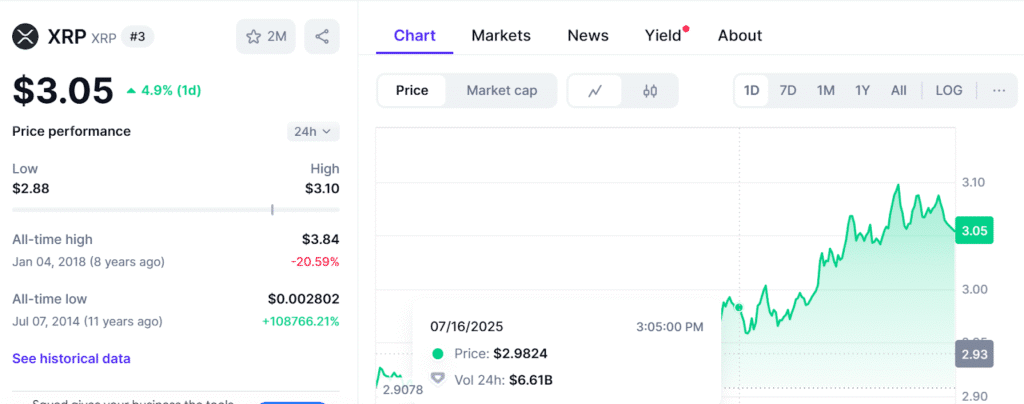Open the chart more options ellipsis
The image size is (1024, 404).
coord(999,91)
